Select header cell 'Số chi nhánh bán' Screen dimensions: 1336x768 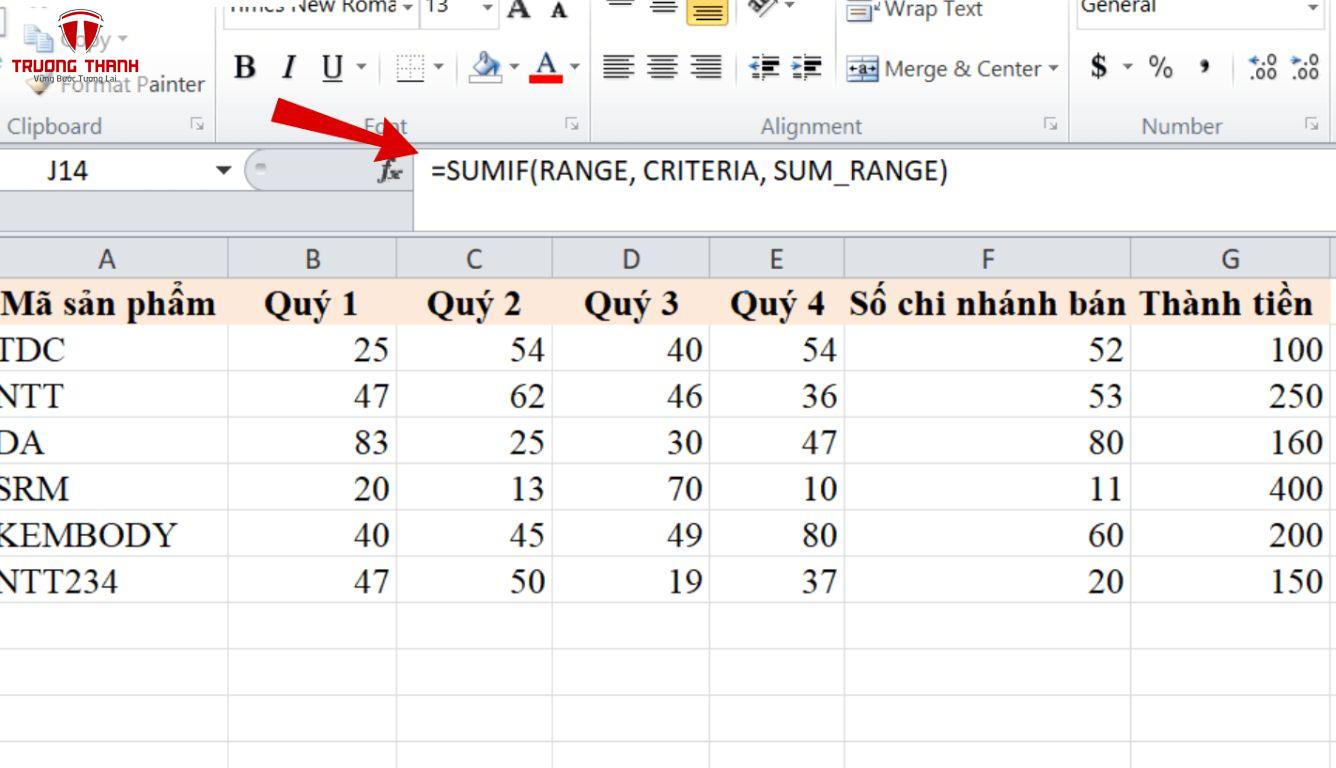tap(988, 303)
